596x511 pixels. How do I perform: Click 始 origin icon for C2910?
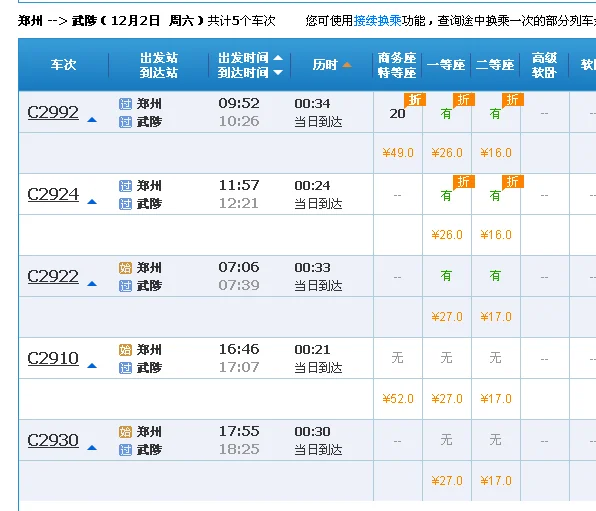tap(125, 350)
